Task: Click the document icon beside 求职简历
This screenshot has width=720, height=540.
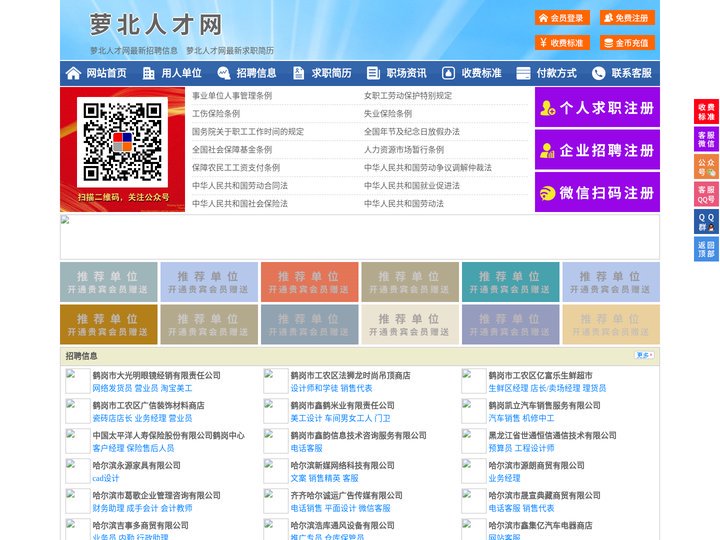Action: pyautogui.click(x=298, y=73)
